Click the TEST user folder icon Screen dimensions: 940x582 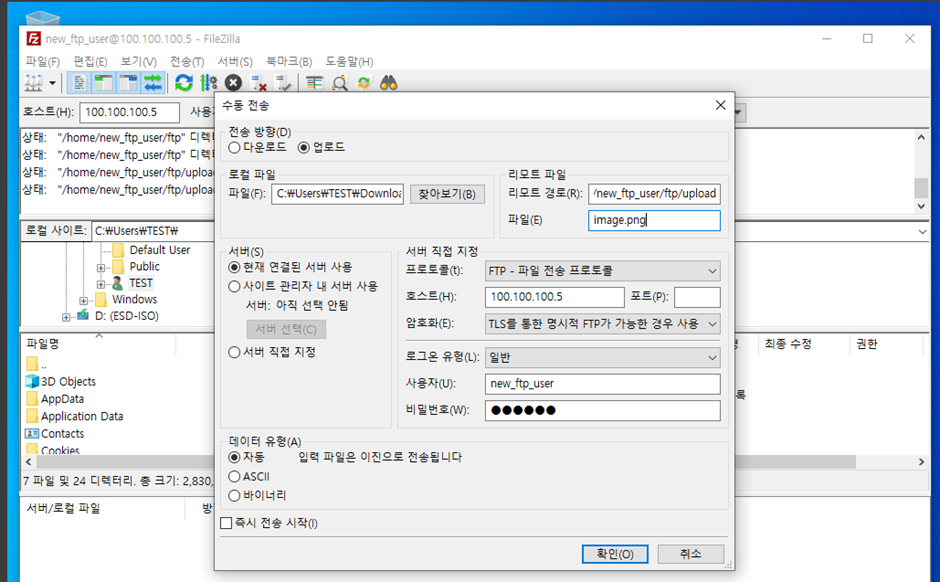(x=118, y=283)
